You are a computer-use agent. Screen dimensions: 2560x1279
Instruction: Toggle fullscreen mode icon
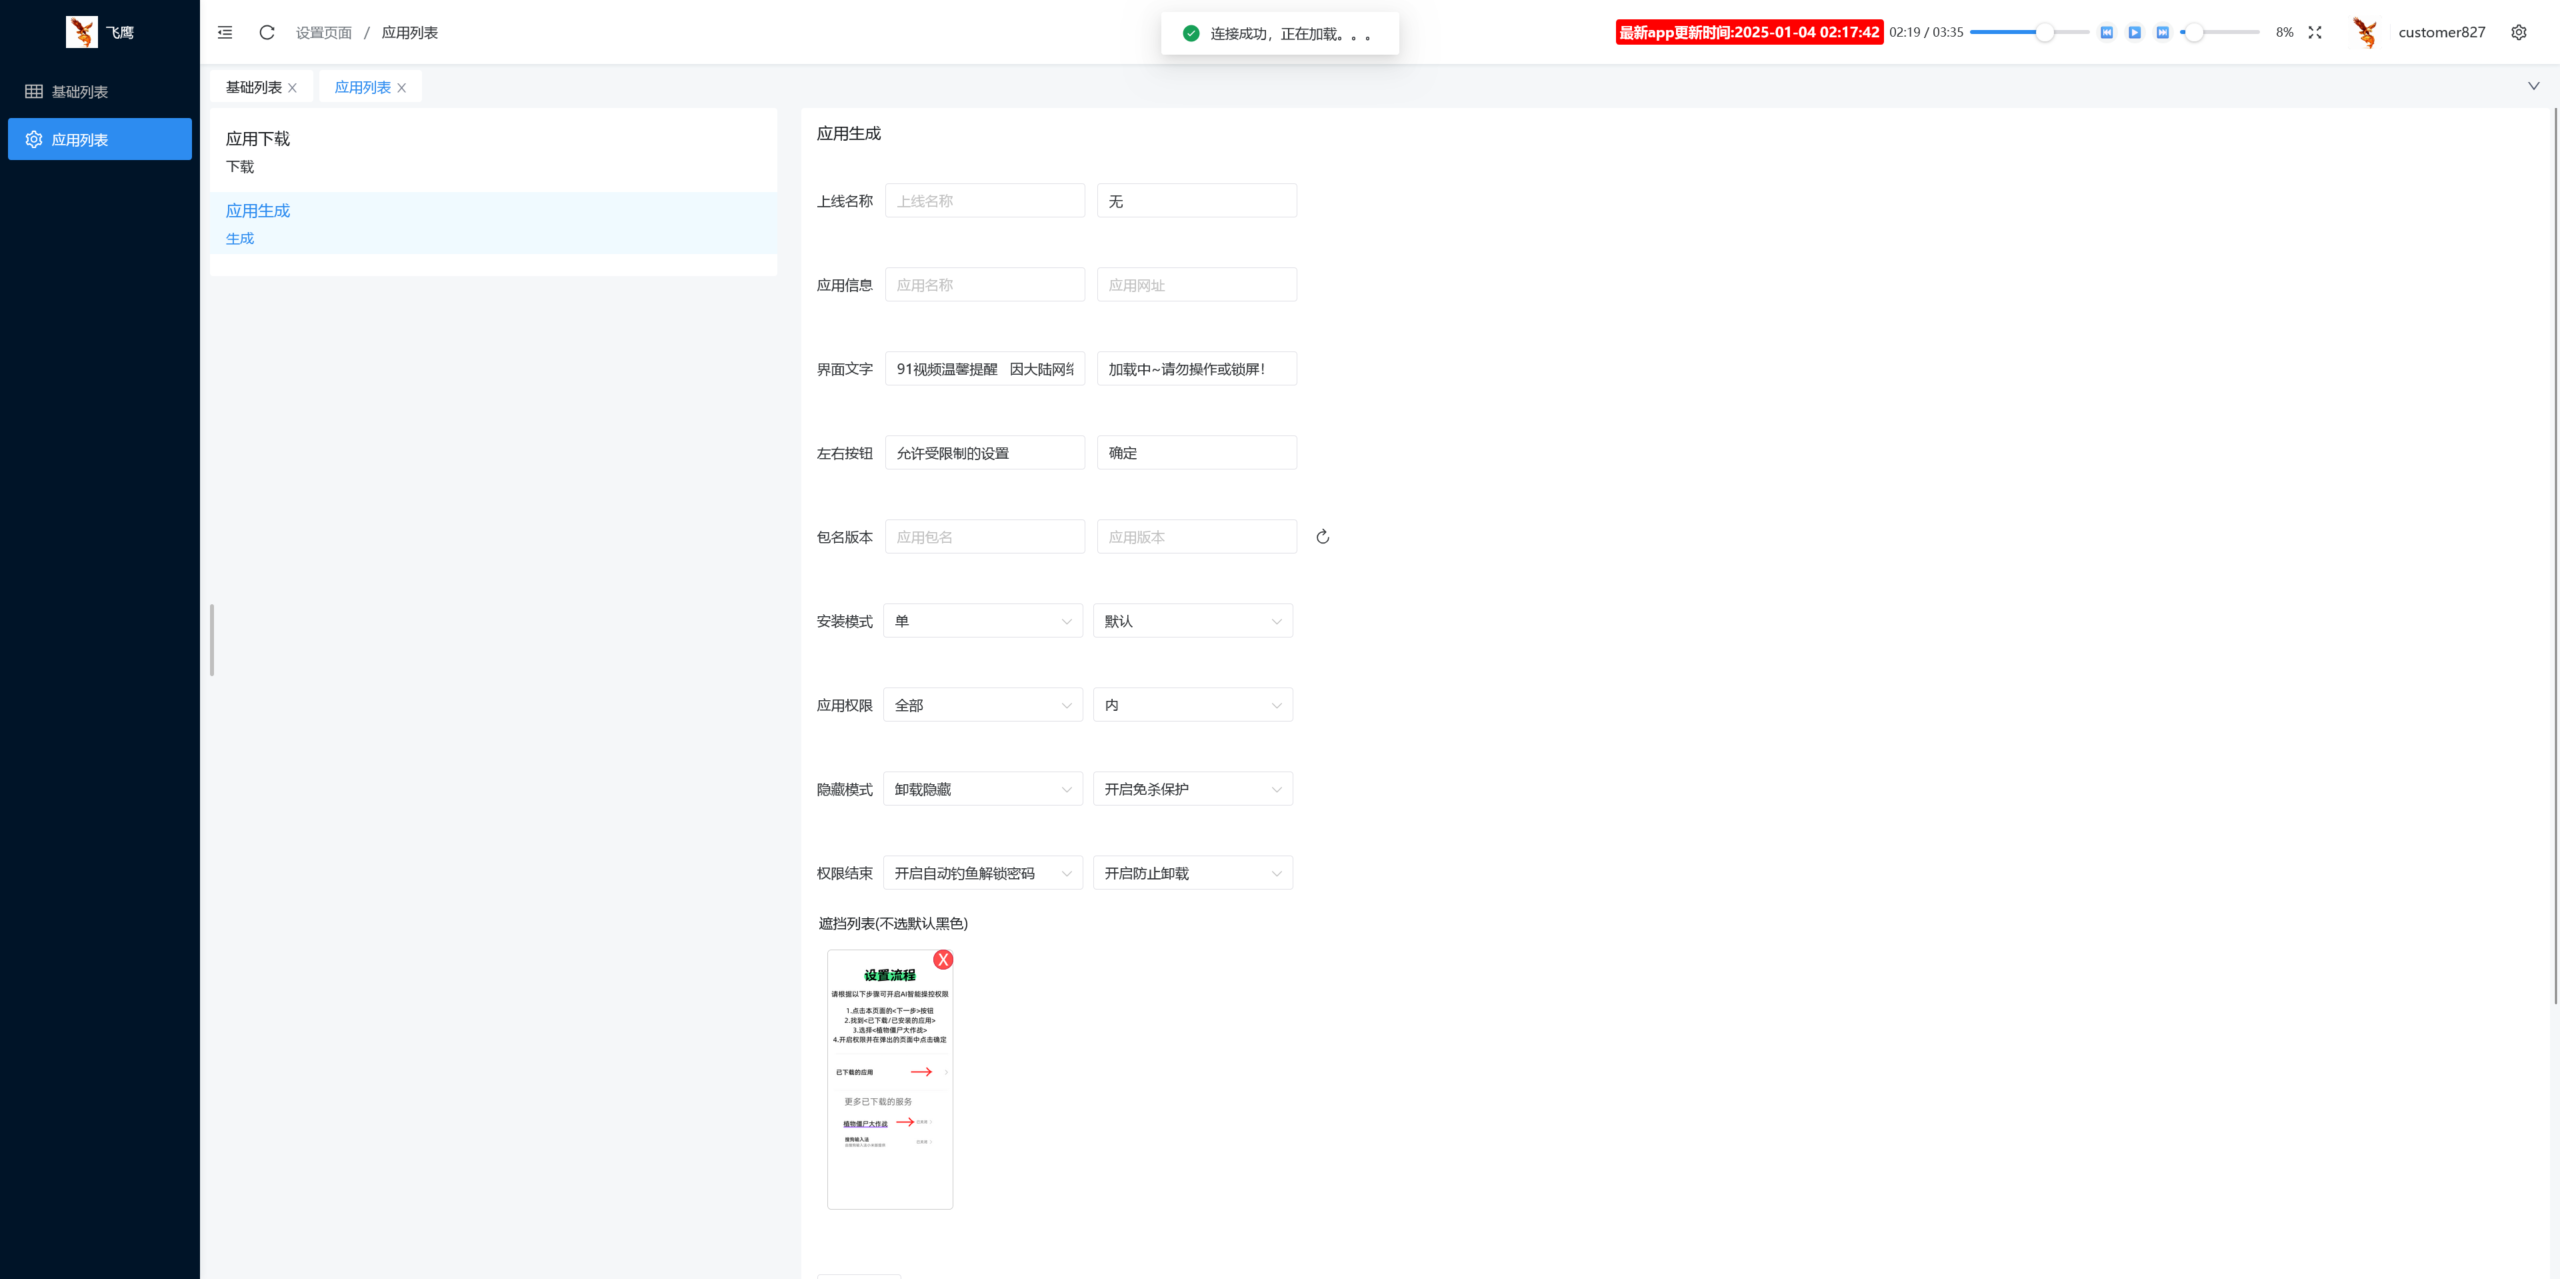[2315, 32]
